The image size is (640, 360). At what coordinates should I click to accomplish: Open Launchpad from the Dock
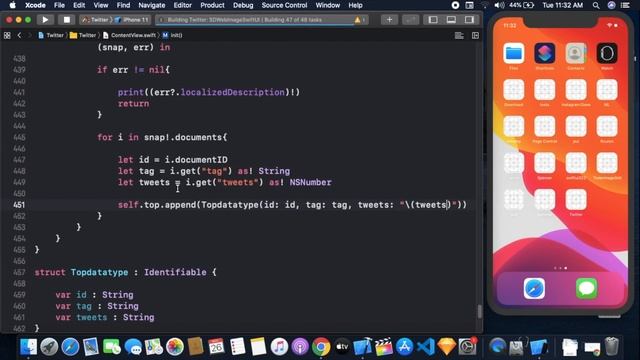(49, 347)
